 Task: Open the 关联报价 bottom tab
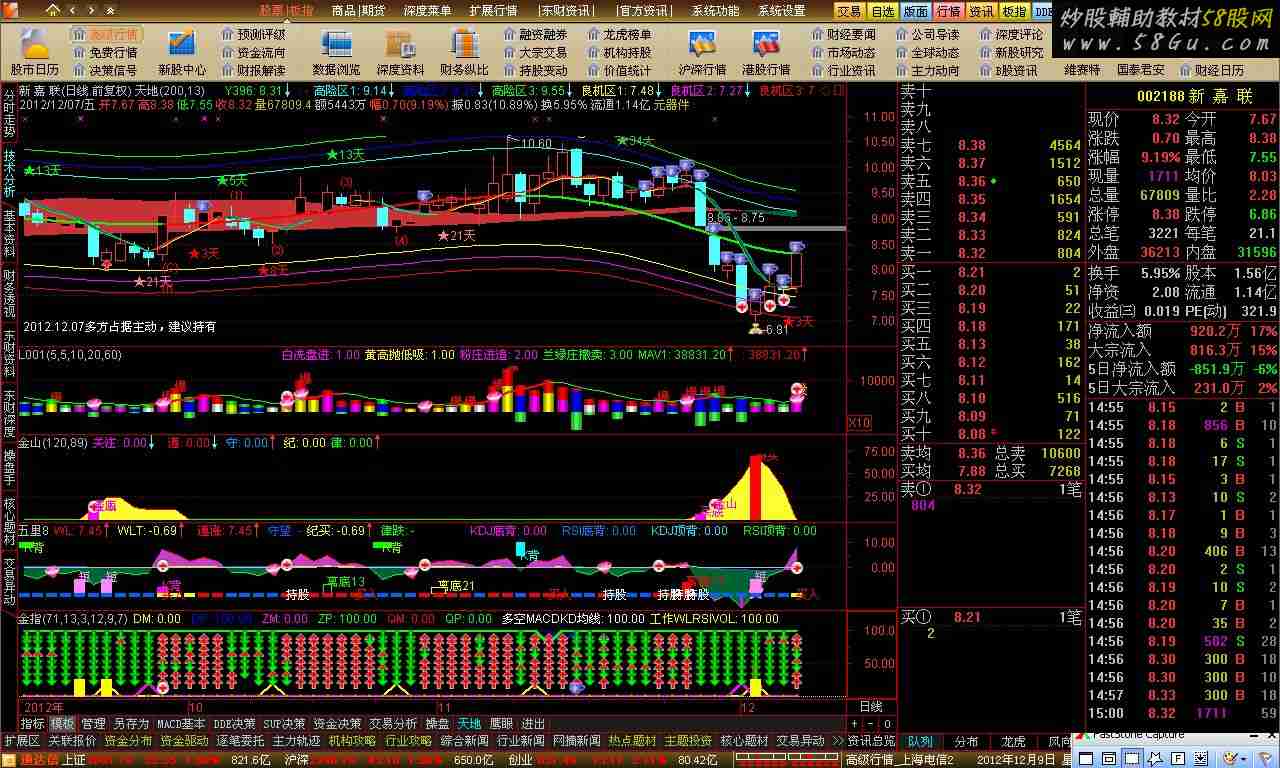[72, 741]
